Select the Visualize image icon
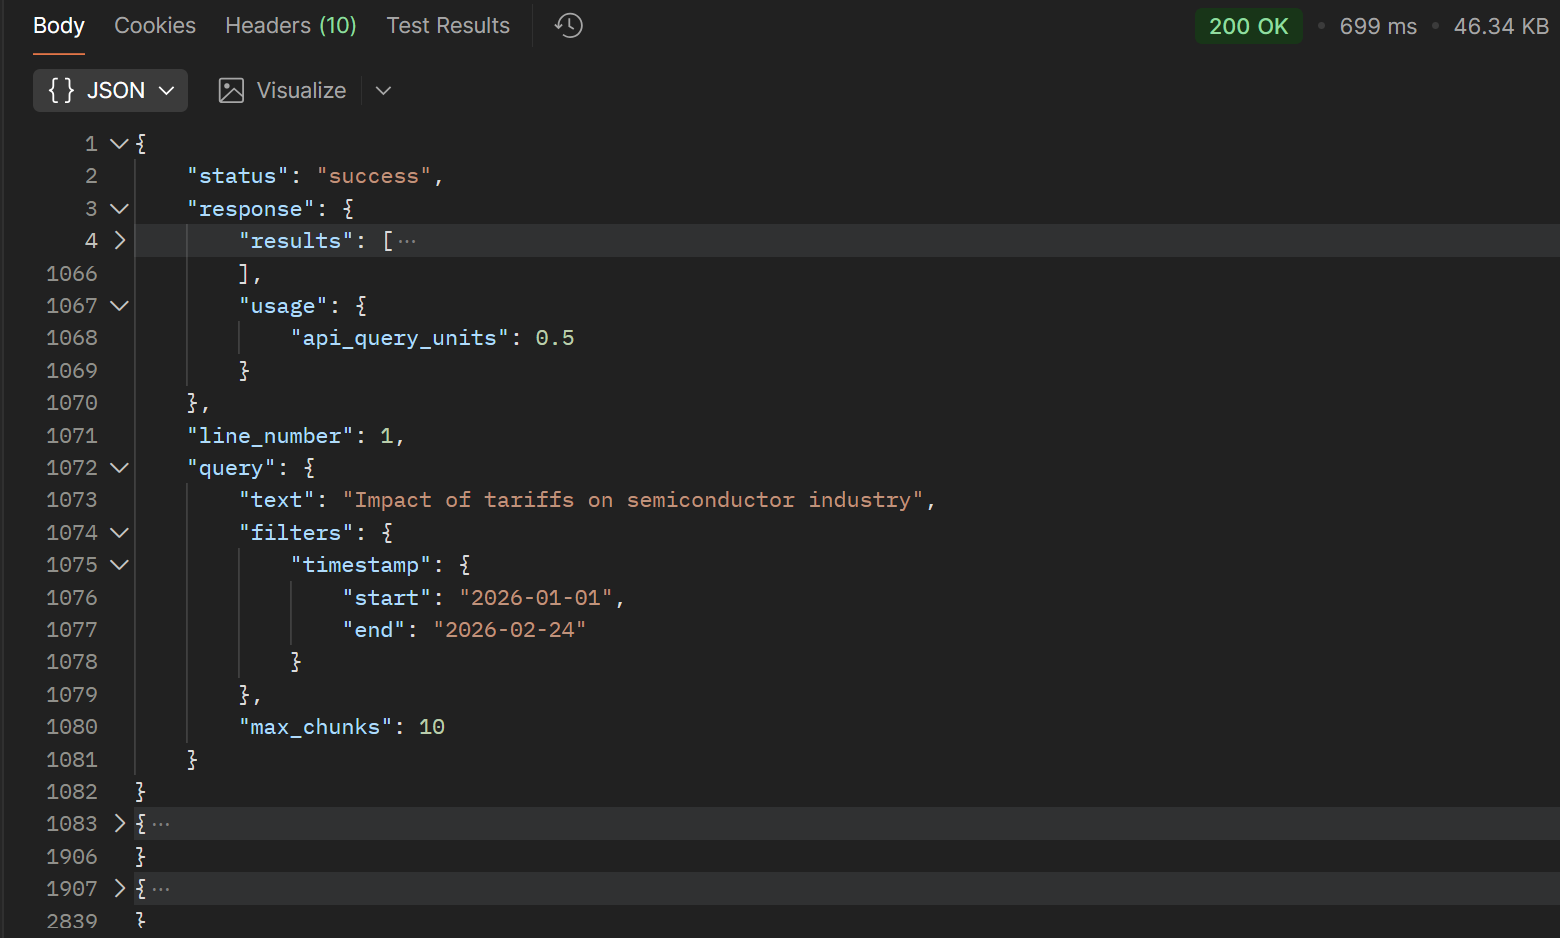This screenshot has height=938, width=1560. (x=231, y=90)
